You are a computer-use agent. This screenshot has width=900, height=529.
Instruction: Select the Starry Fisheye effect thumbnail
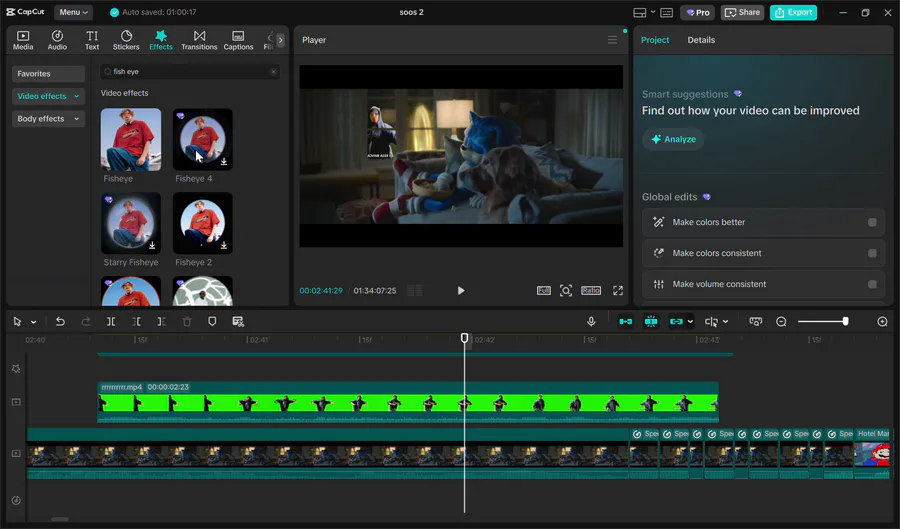131,223
